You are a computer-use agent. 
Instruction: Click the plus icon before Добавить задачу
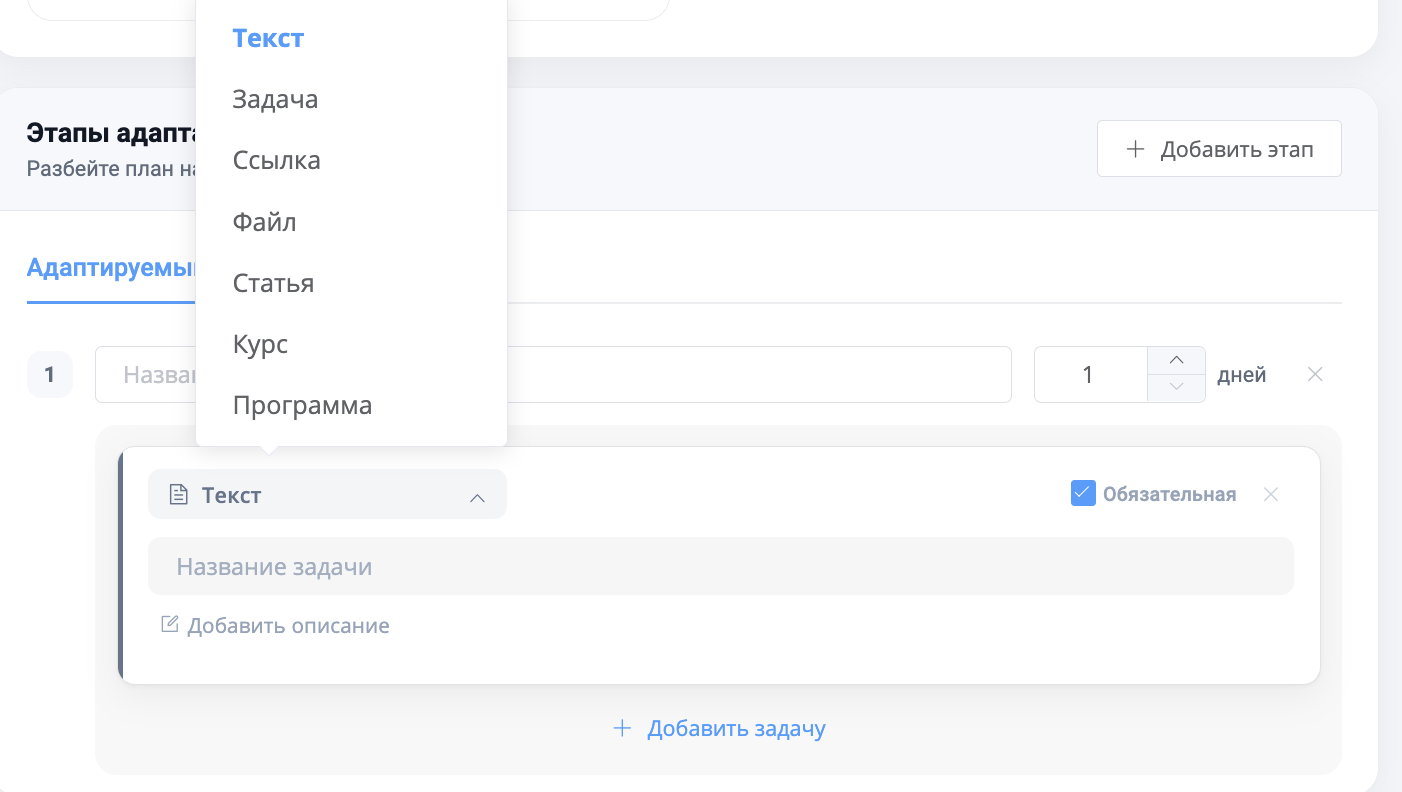pyautogui.click(x=622, y=728)
